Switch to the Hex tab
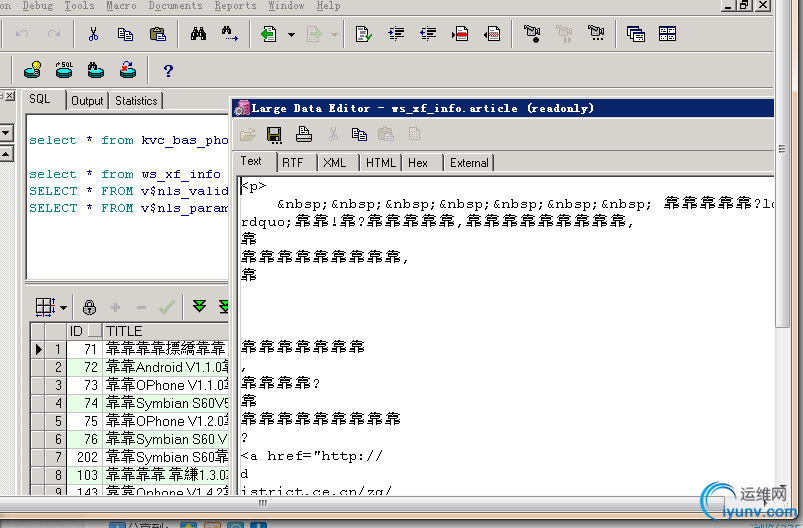803x528 pixels. (x=418, y=163)
